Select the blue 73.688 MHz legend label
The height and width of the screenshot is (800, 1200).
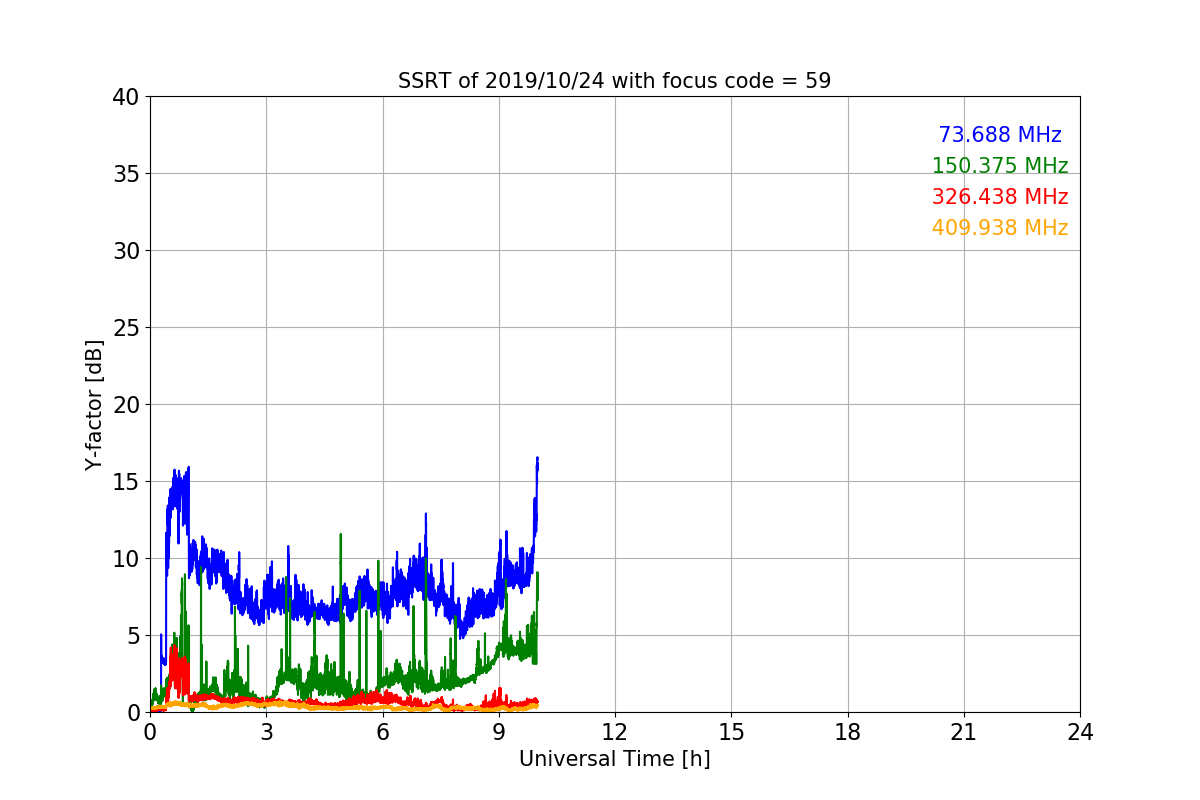(x=1000, y=135)
